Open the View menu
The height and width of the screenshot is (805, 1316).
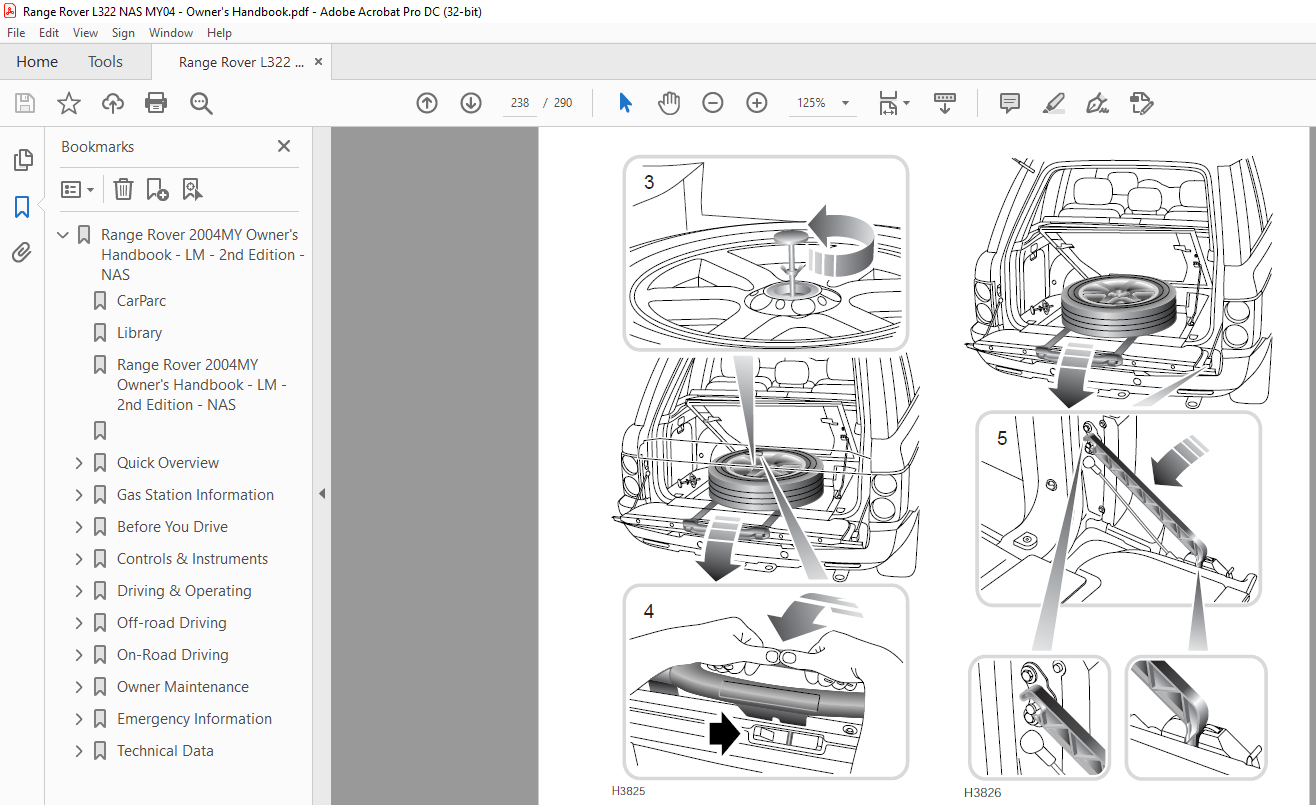85,33
